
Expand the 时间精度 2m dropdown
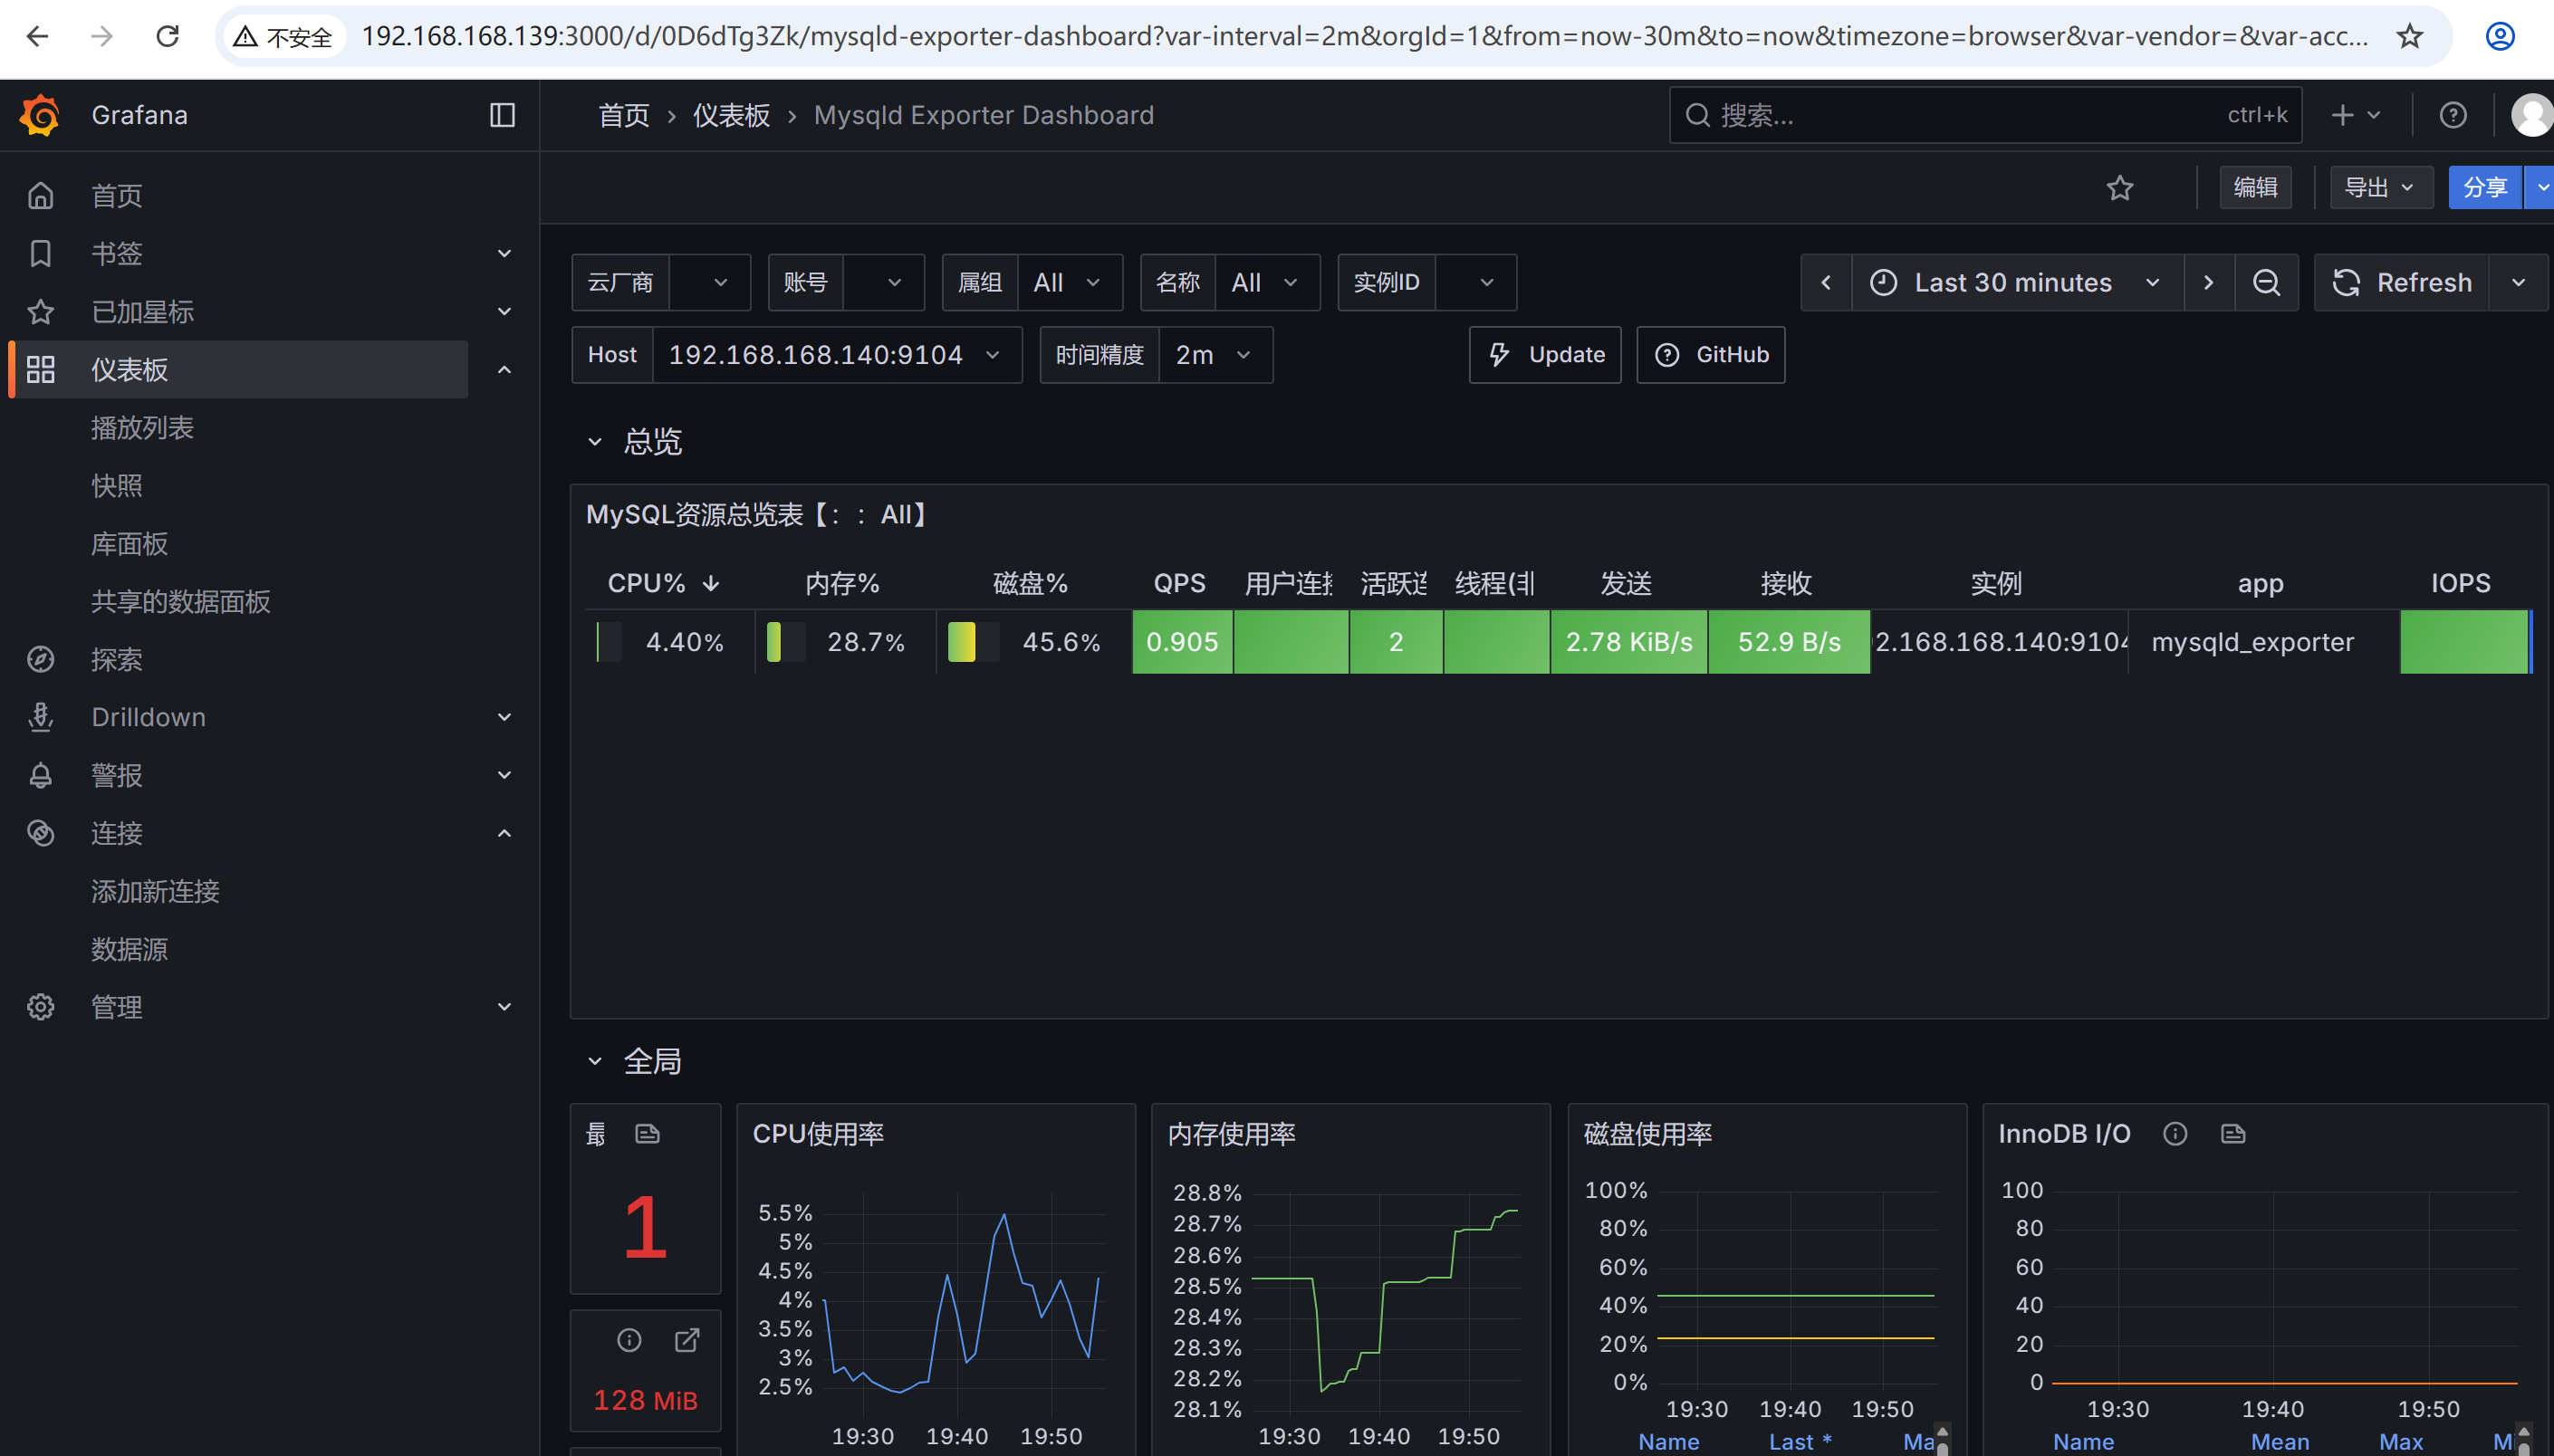point(1213,355)
